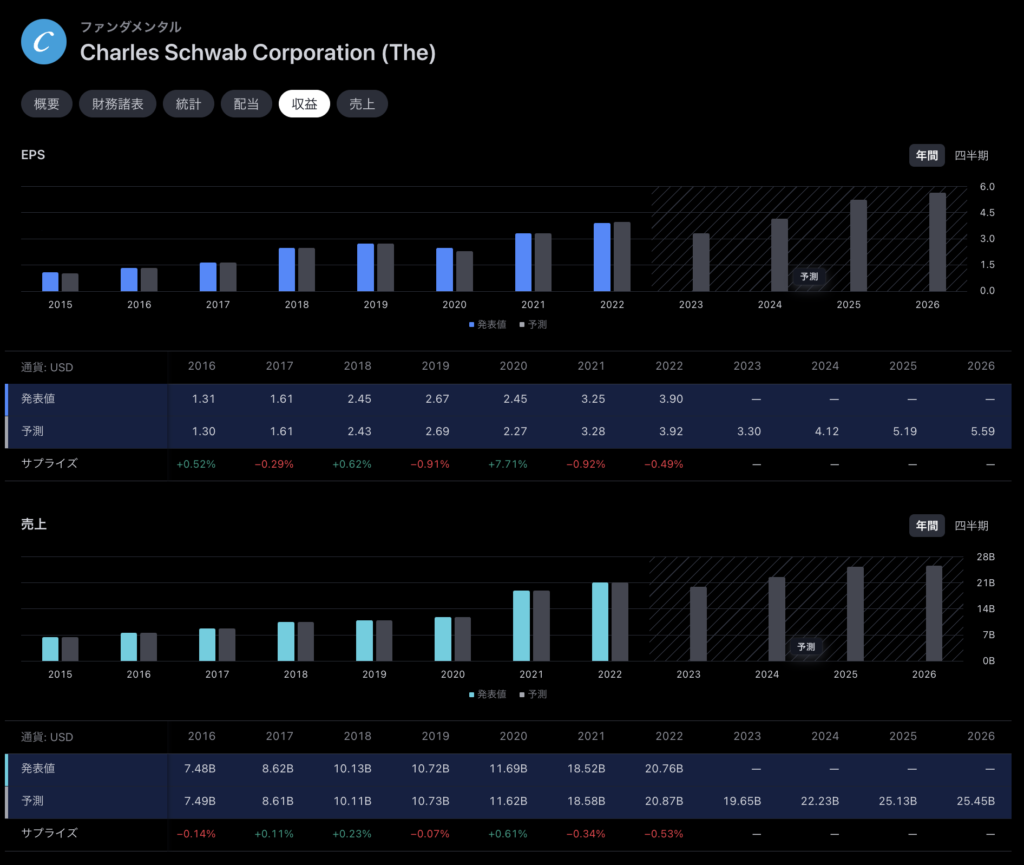Switch to the 財務諸表 tab
Viewport: 1024px width, 865px height.
[118, 104]
